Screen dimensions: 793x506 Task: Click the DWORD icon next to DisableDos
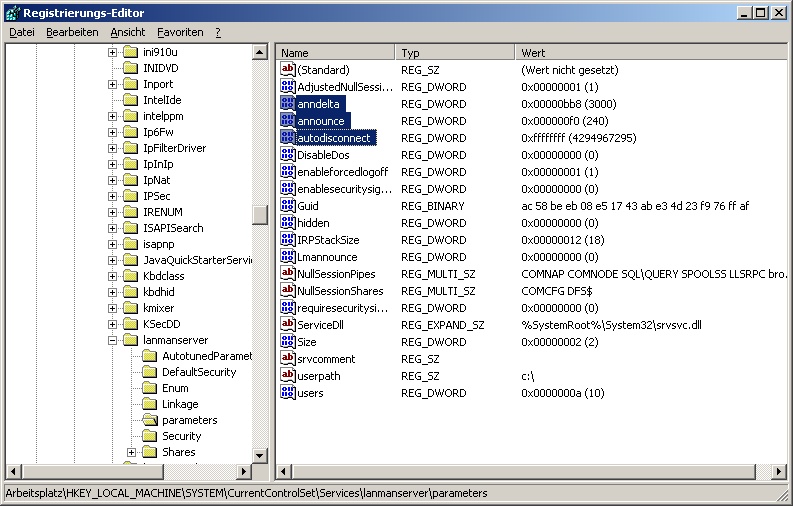coord(288,155)
